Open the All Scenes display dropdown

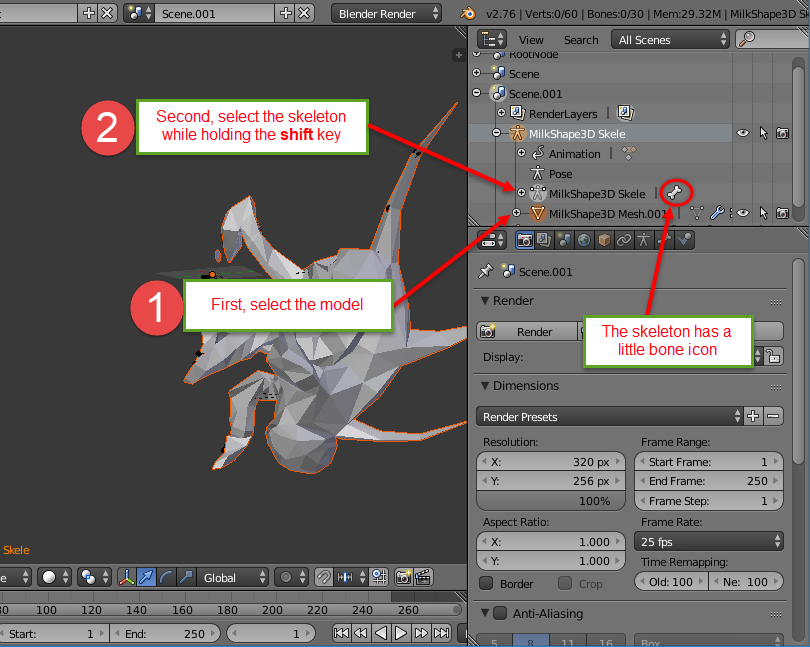tap(670, 40)
